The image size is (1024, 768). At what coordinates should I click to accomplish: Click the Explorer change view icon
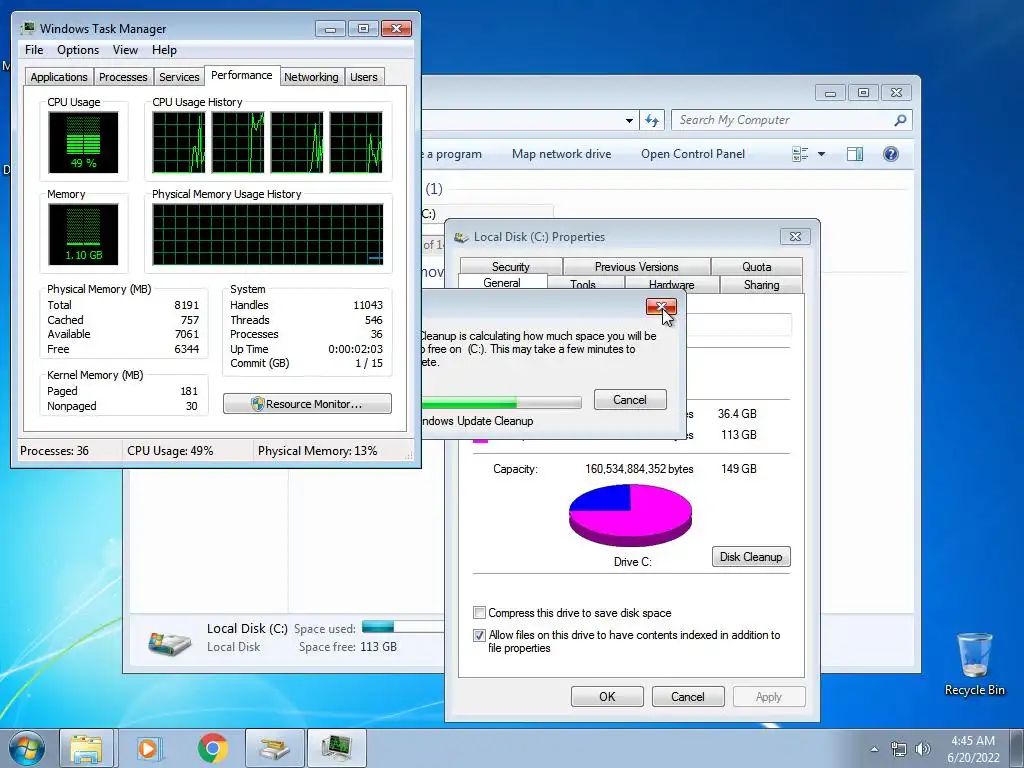click(800, 154)
